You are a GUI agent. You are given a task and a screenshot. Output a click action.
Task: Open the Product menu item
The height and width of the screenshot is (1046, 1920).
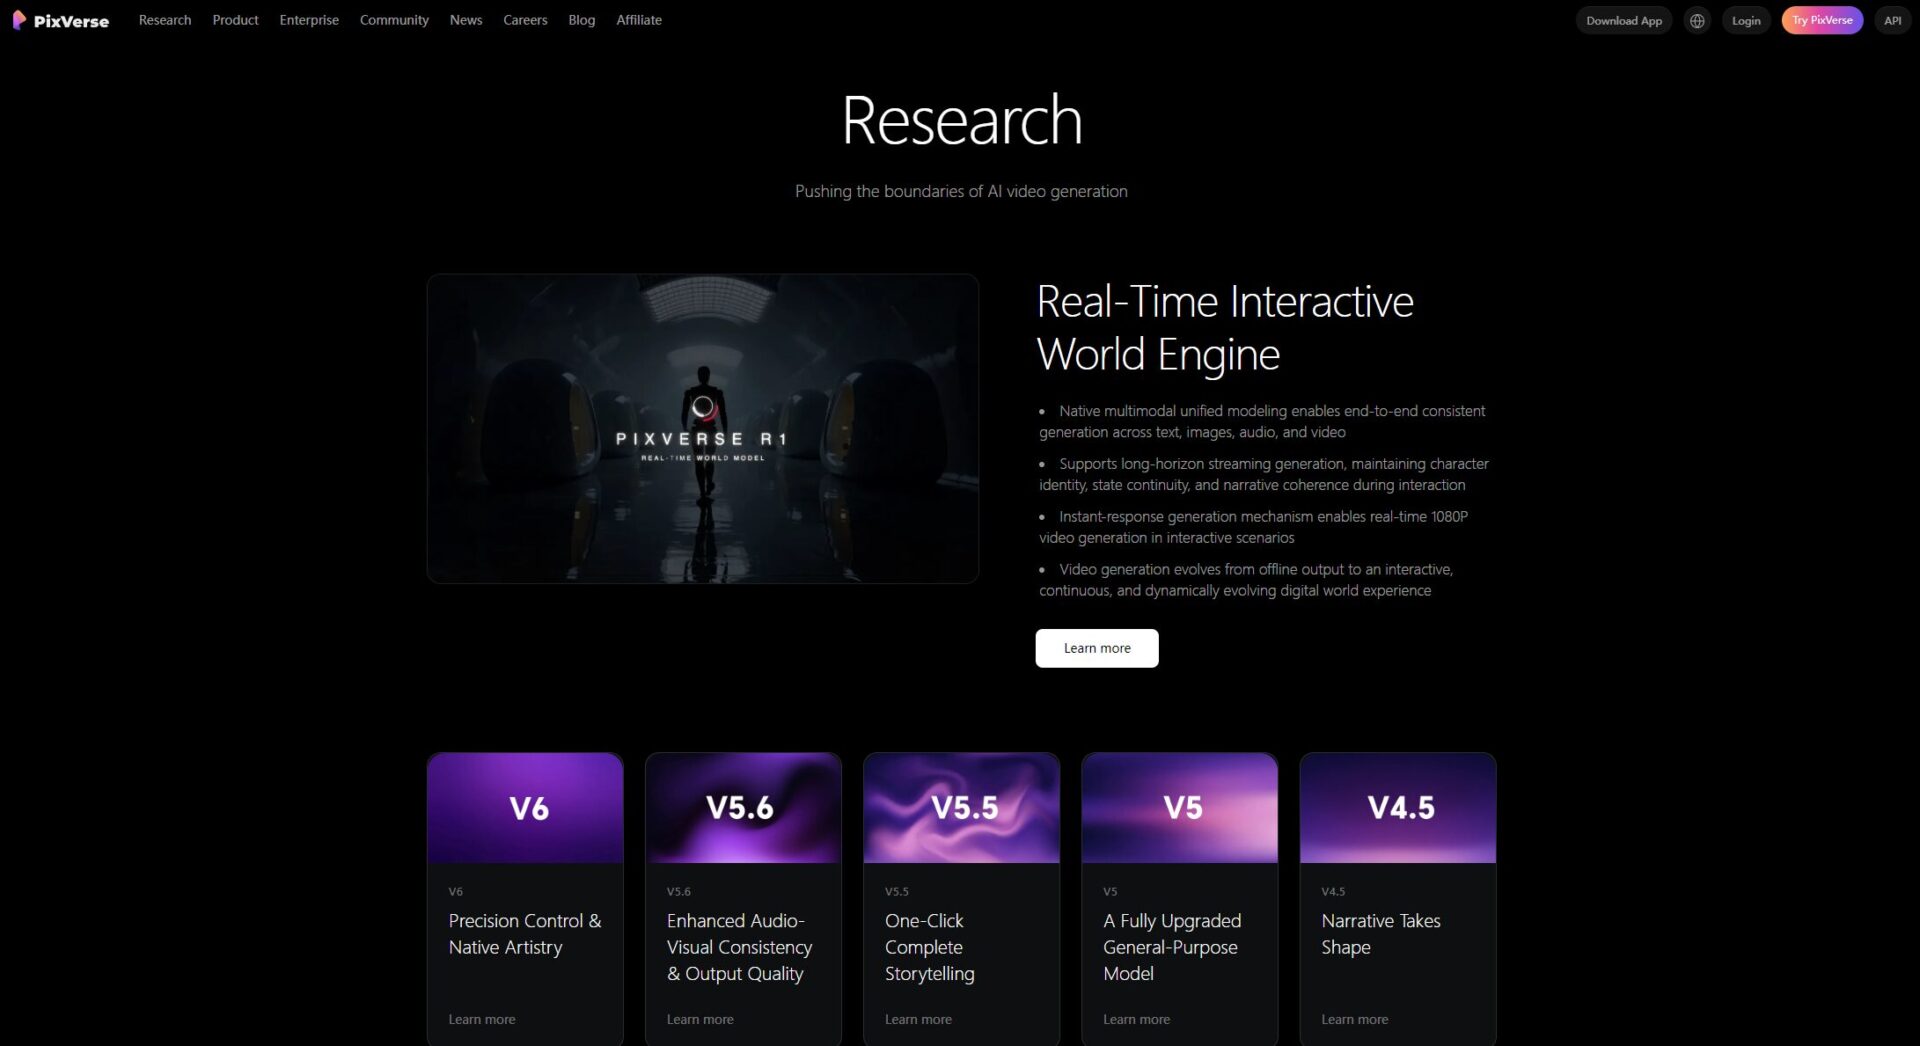(235, 20)
